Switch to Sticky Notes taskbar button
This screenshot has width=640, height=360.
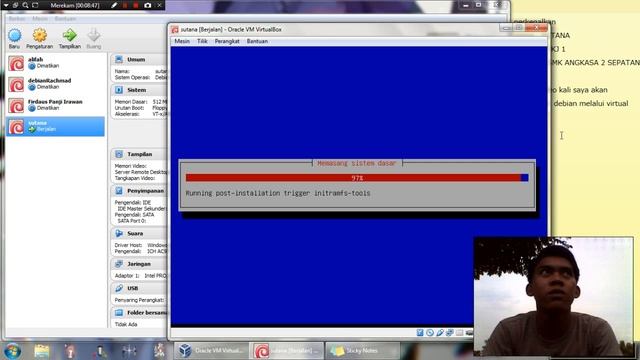tap(362, 351)
